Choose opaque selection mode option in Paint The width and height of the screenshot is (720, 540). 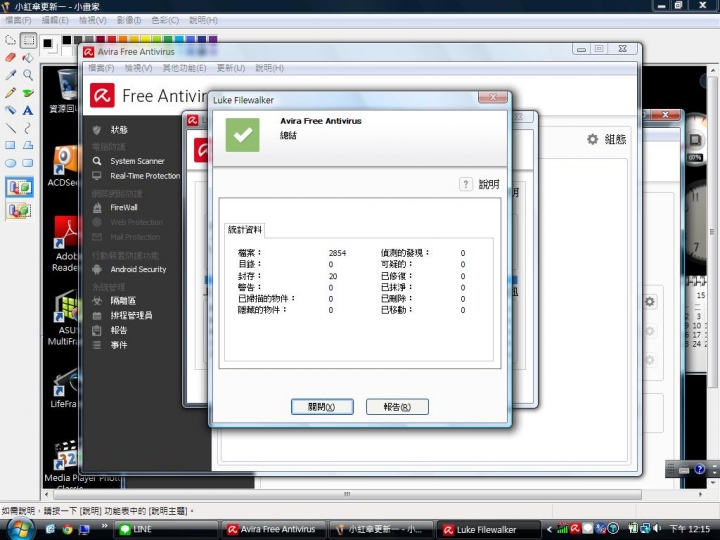coord(19,187)
